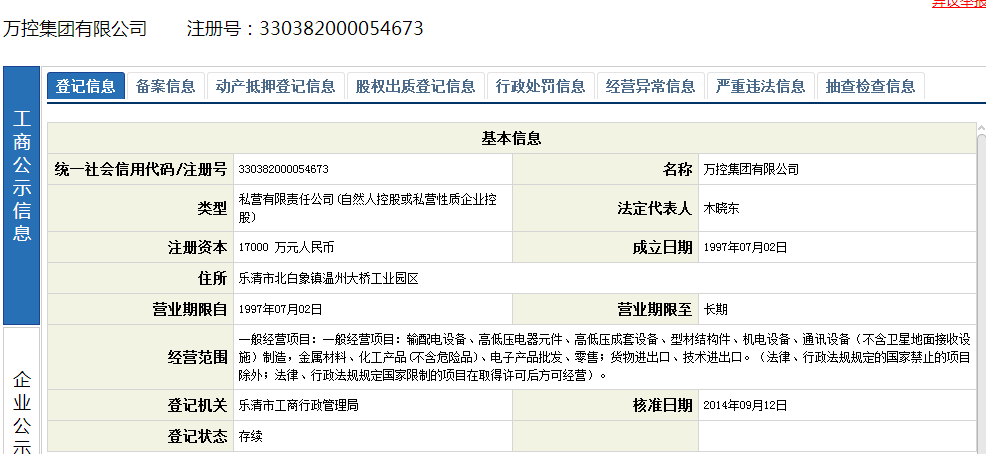Click the credit code value 330382000054673 in the table

(x=284, y=169)
